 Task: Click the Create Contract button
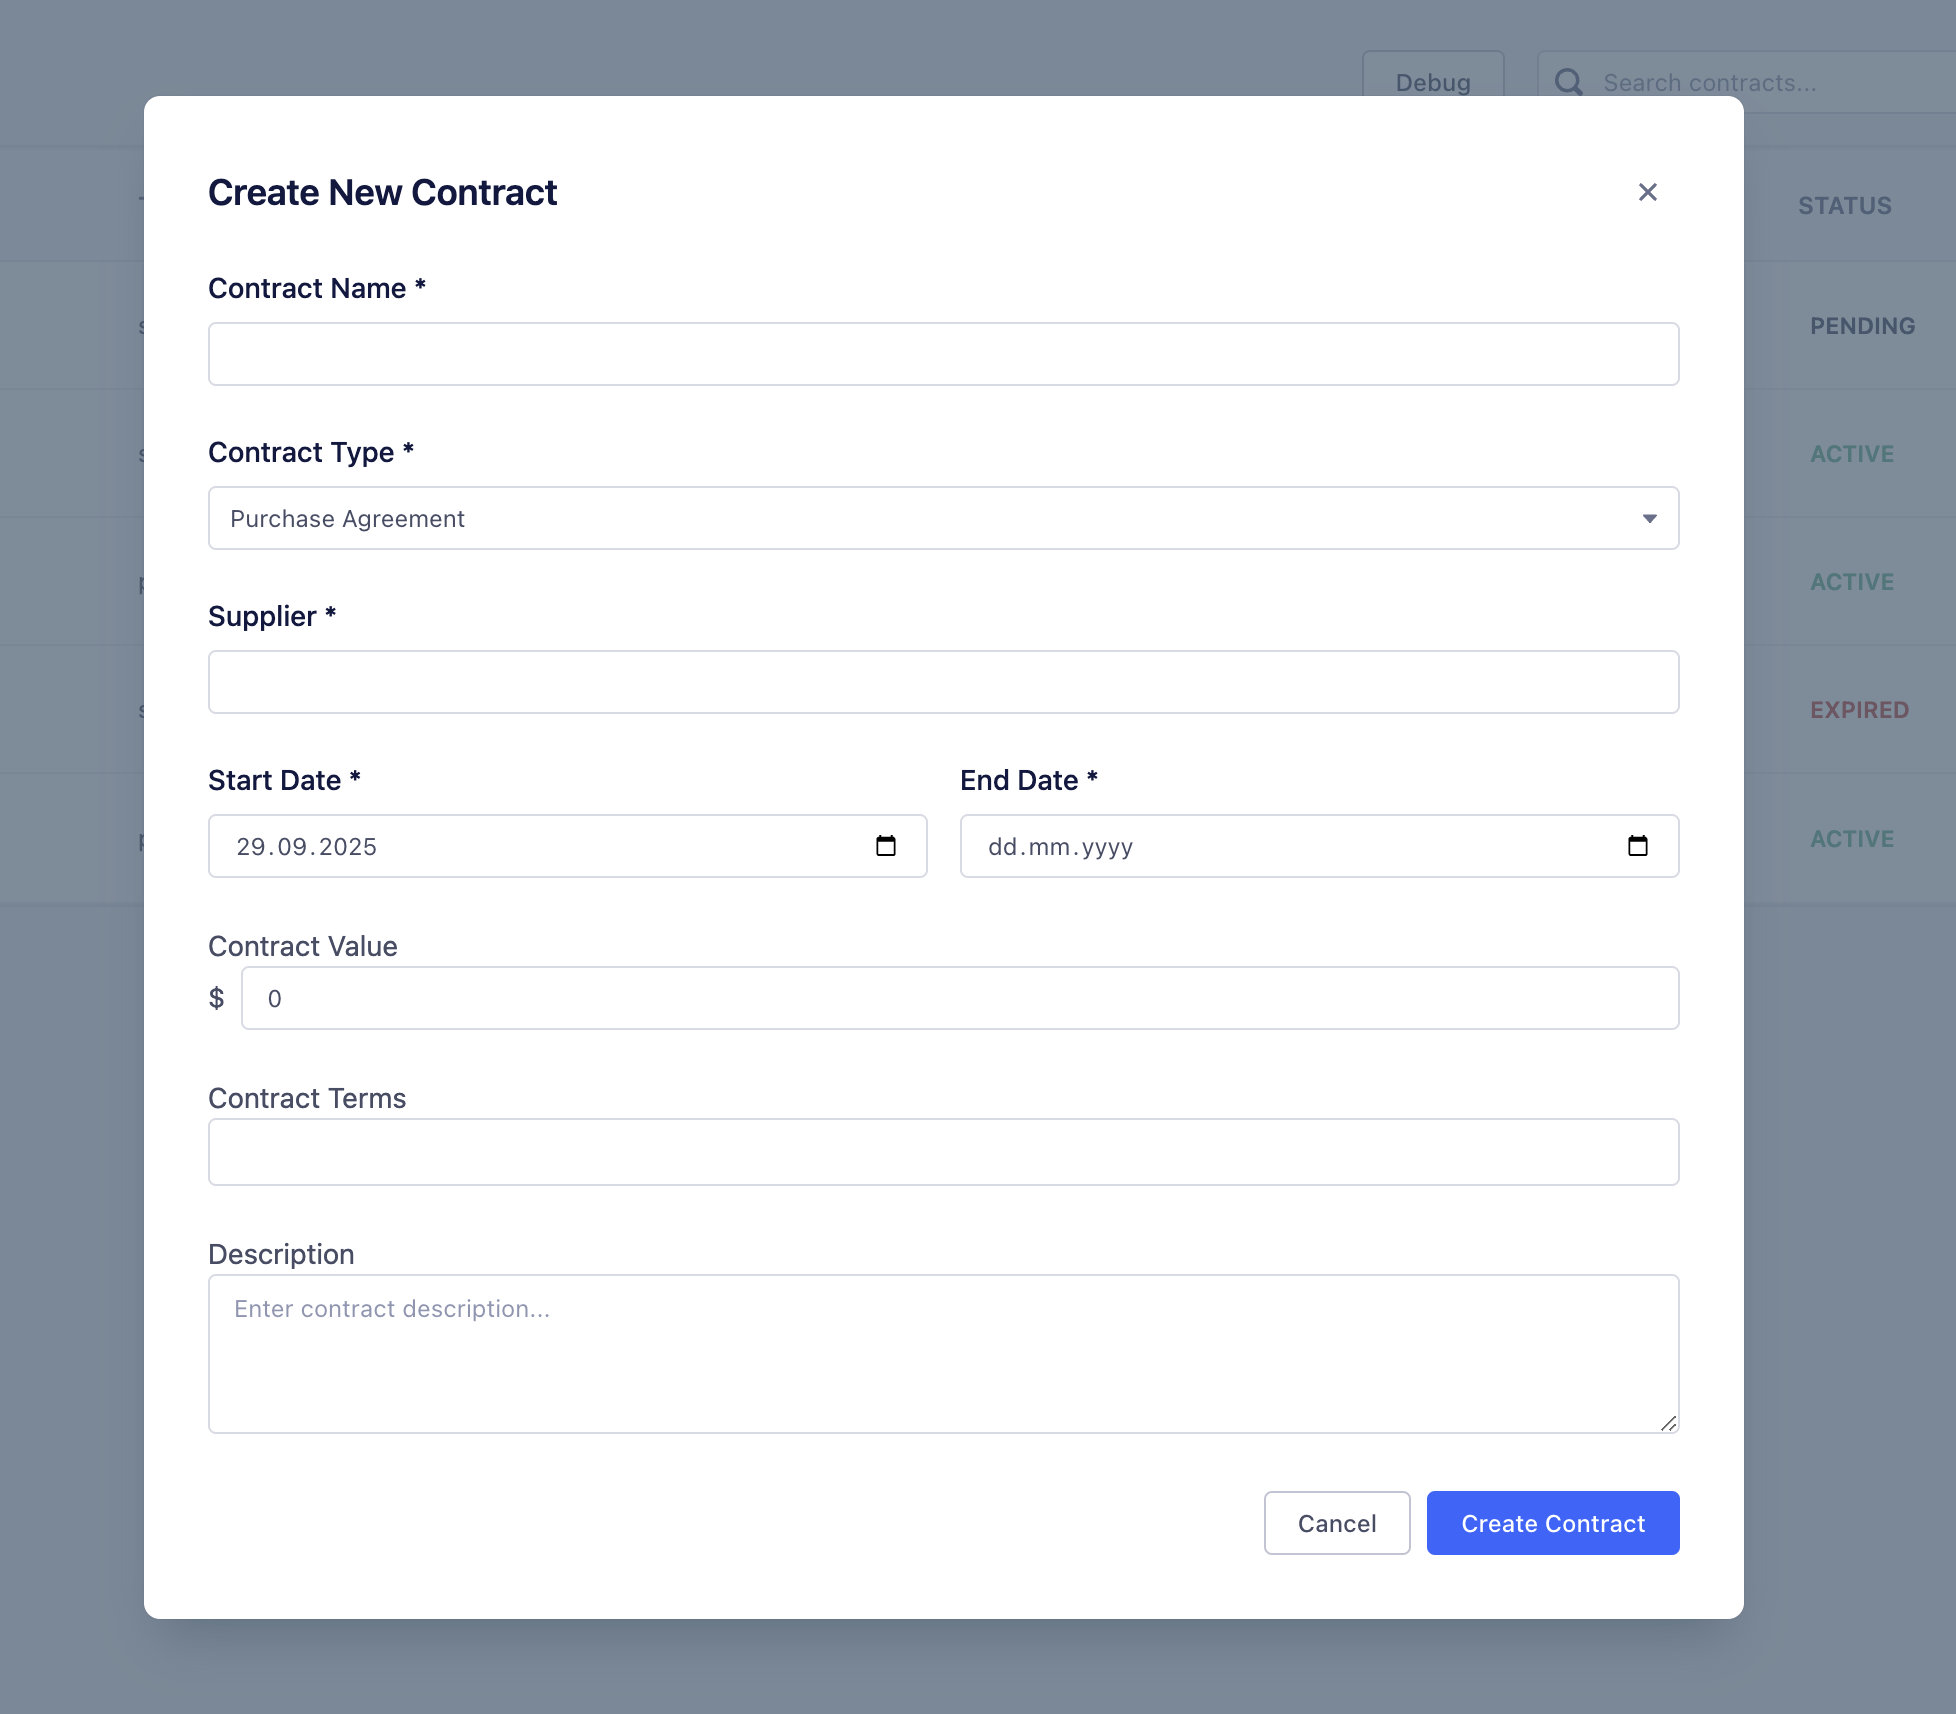pyautogui.click(x=1552, y=1523)
